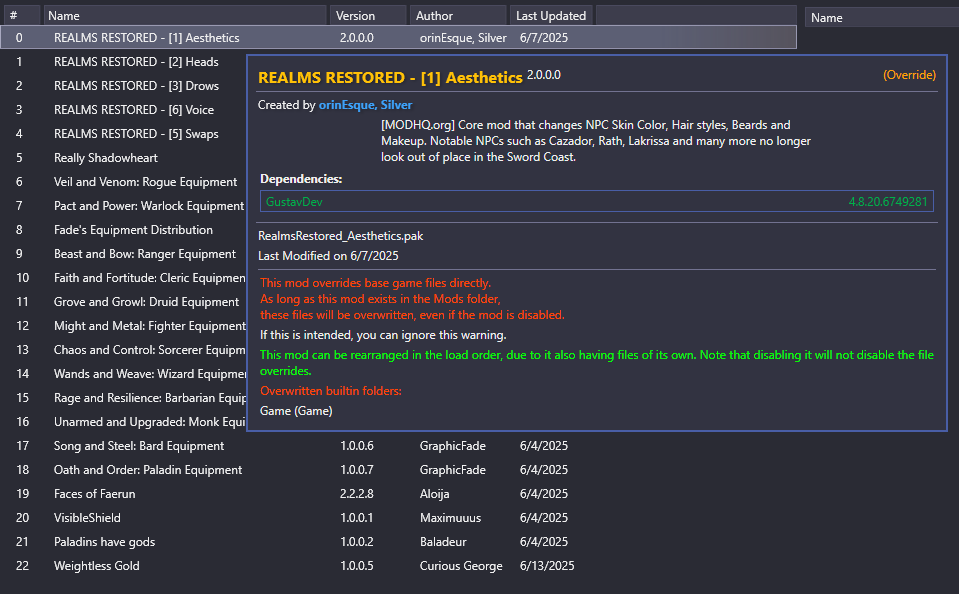Select Pact and Power: Warlock Equipment
The width and height of the screenshot is (959, 594).
149,206
